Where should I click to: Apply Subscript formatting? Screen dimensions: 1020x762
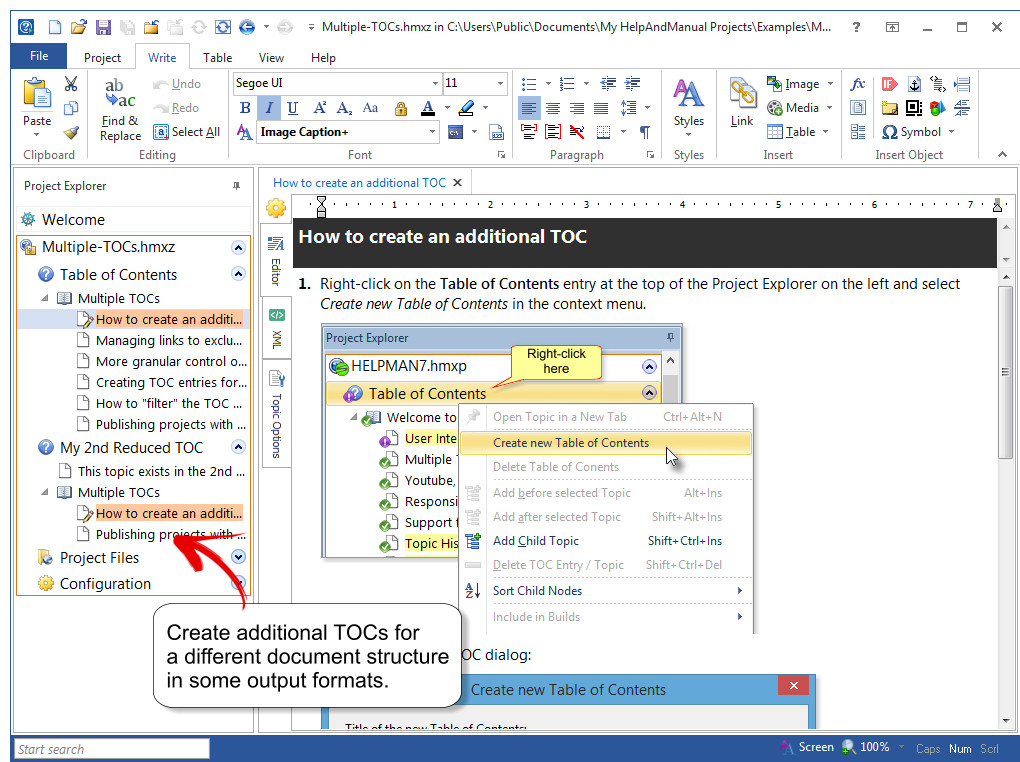pos(344,108)
